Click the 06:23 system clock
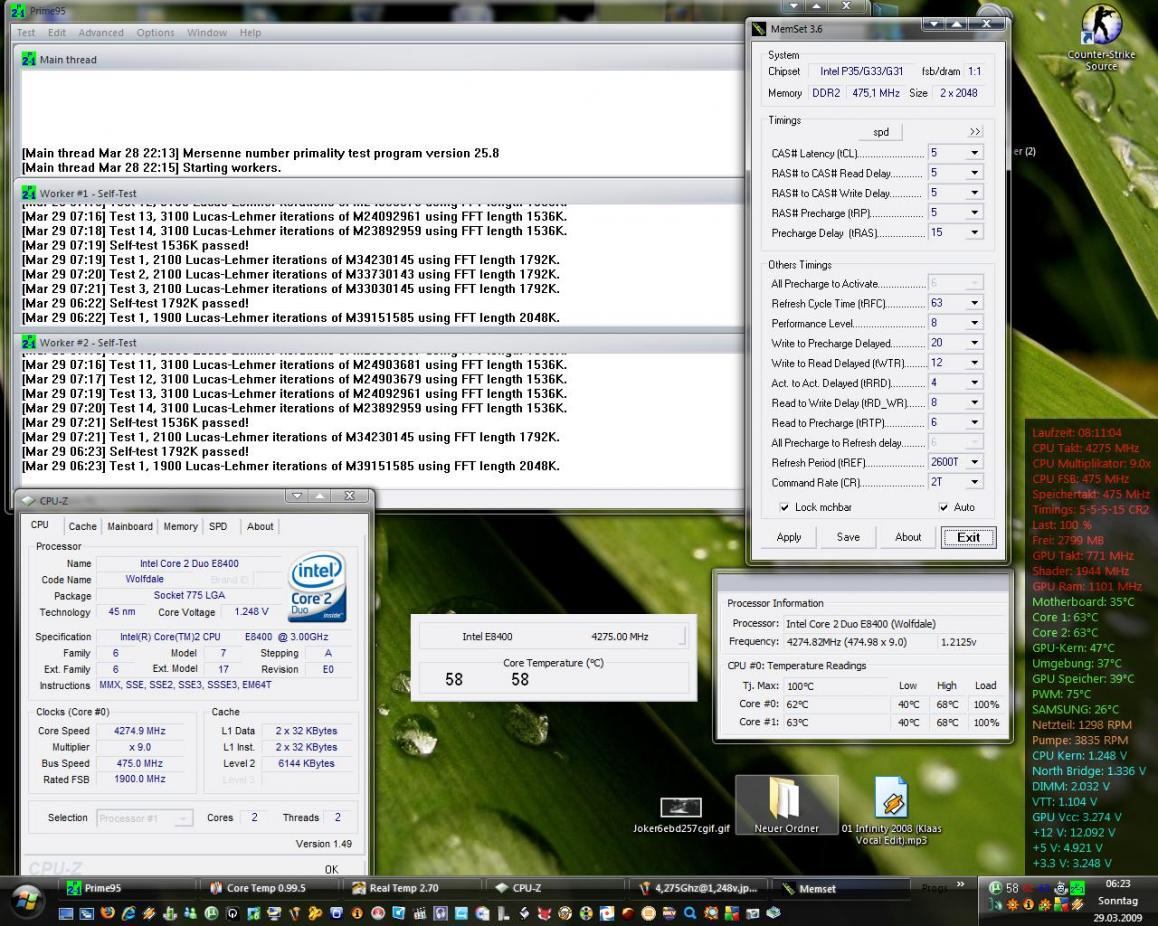The image size is (1158, 926). pos(1117,883)
